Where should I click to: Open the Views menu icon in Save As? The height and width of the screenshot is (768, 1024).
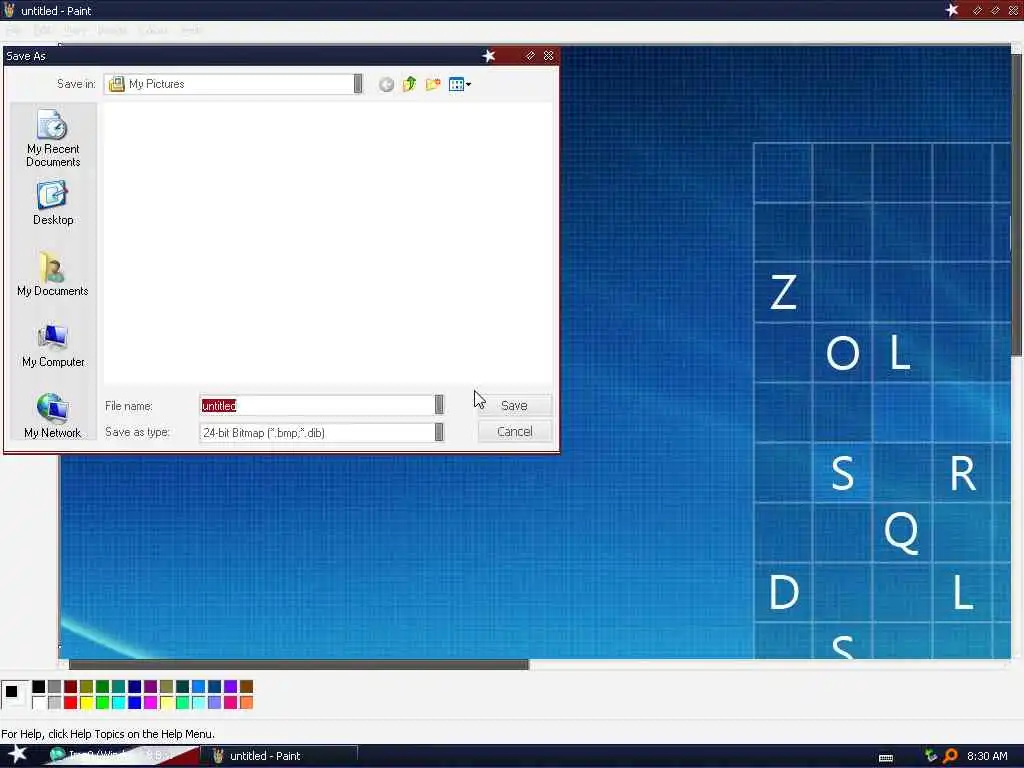(460, 84)
